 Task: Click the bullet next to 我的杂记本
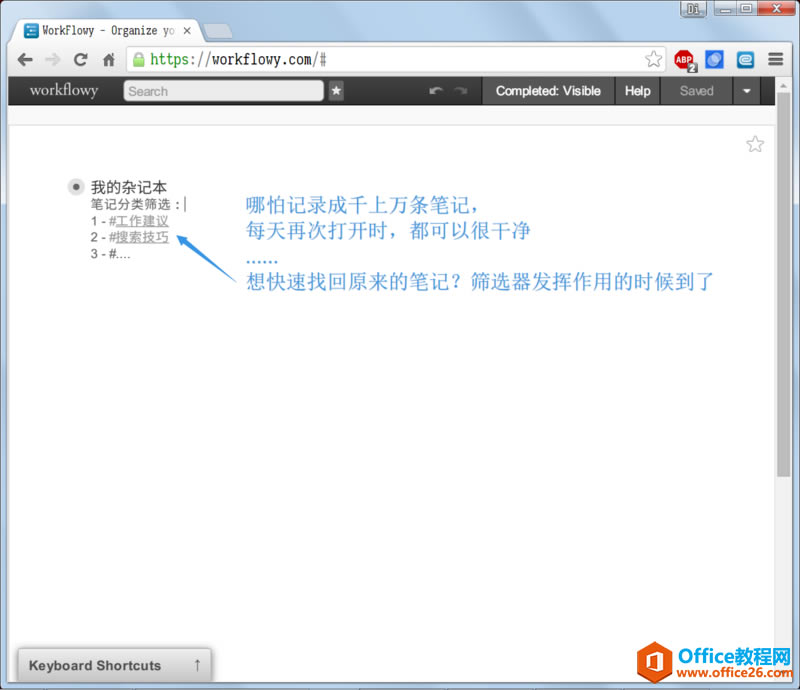coord(76,186)
